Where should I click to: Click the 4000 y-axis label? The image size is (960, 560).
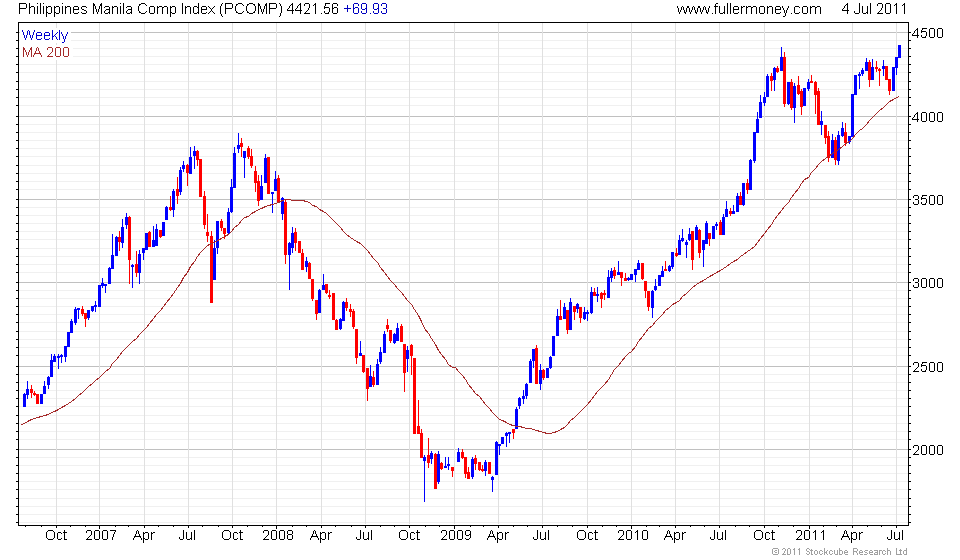[928, 117]
